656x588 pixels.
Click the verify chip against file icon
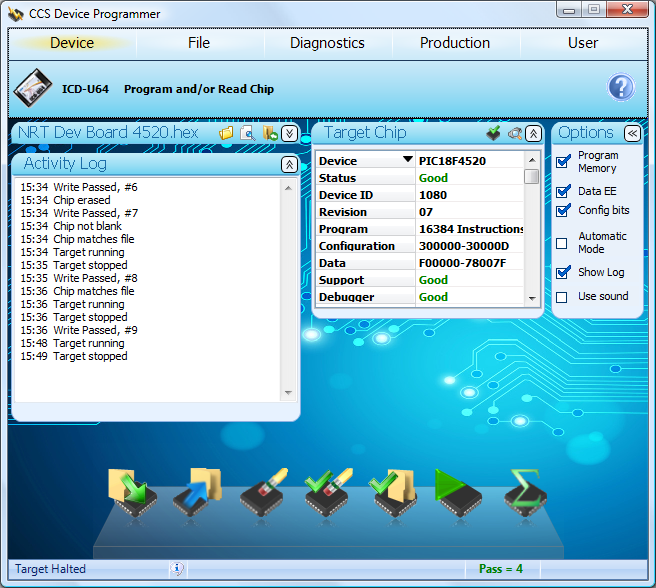[x=394, y=494]
